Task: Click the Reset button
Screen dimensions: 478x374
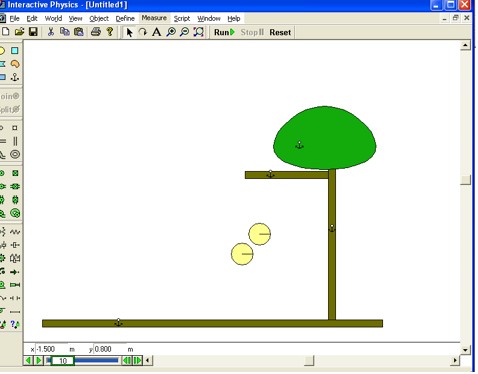Action: point(280,32)
